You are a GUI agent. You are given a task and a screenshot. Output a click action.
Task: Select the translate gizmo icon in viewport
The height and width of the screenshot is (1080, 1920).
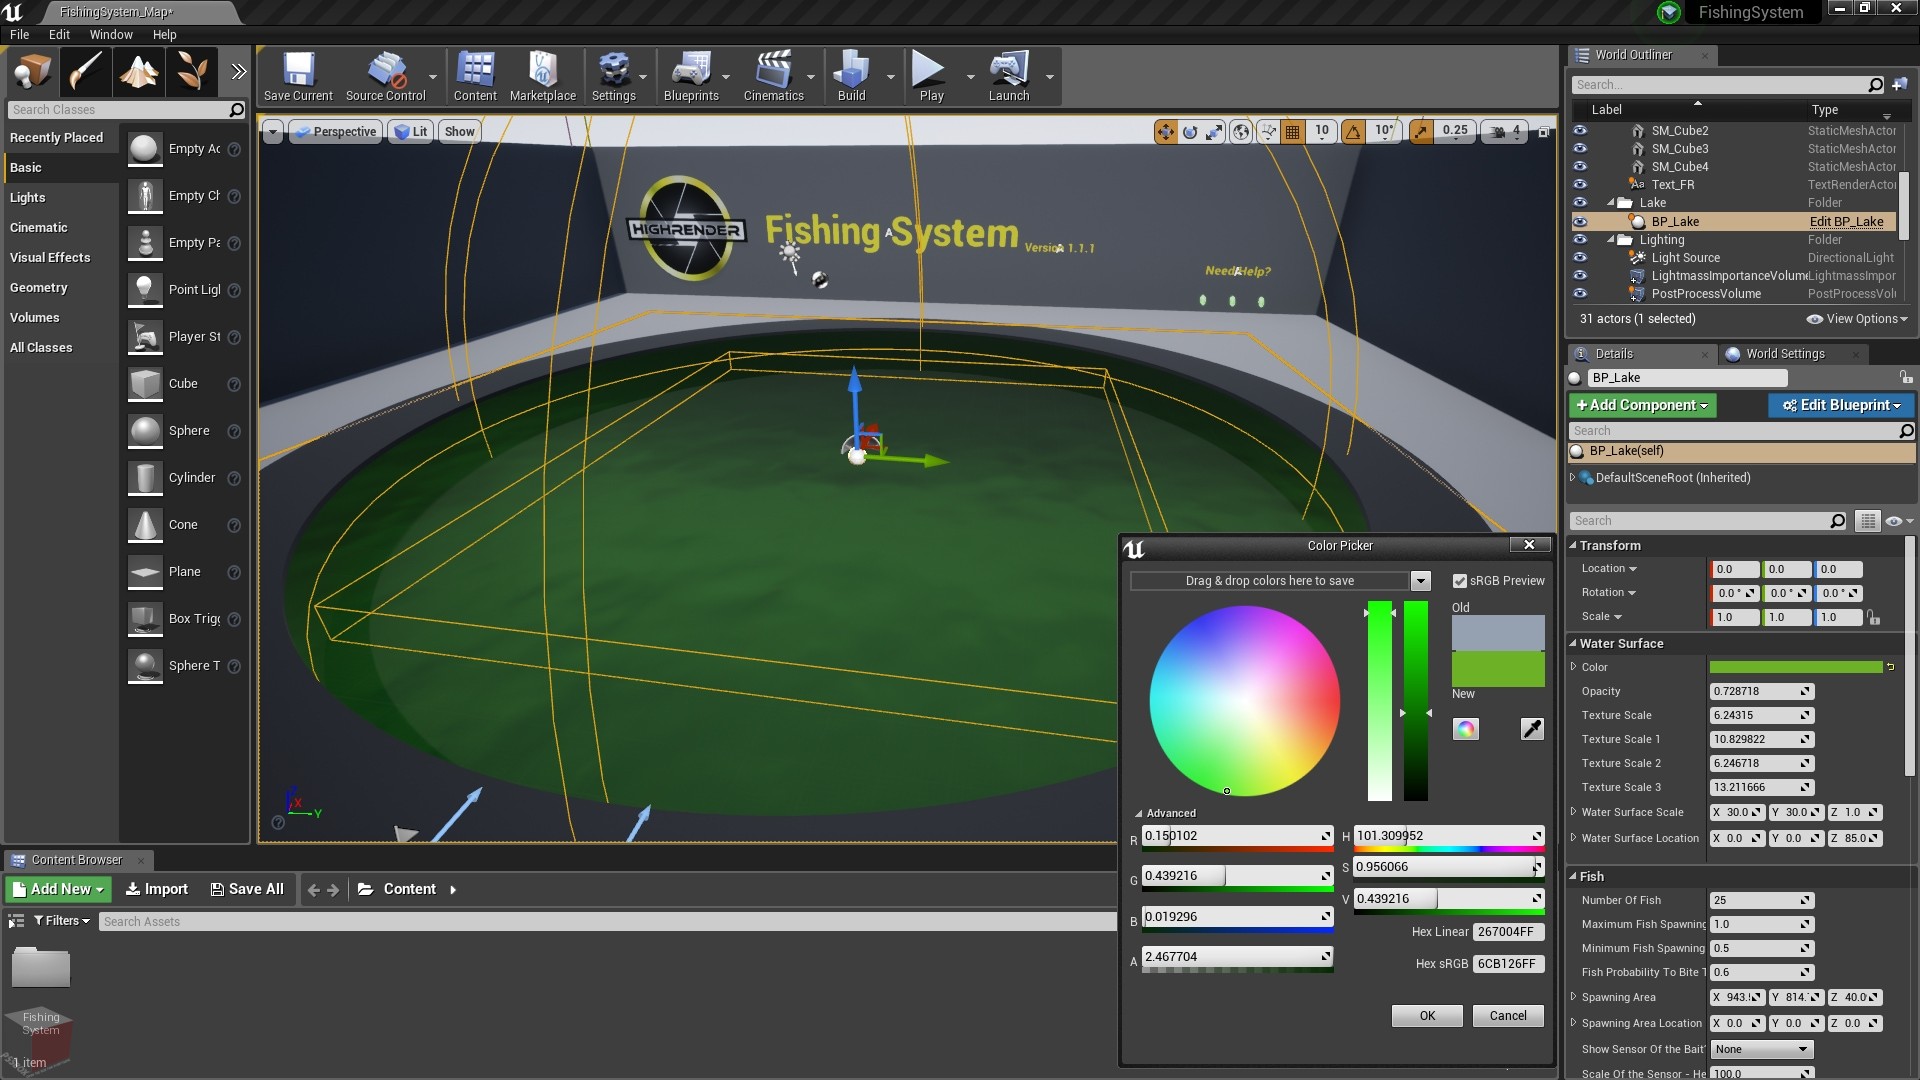(x=1166, y=131)
